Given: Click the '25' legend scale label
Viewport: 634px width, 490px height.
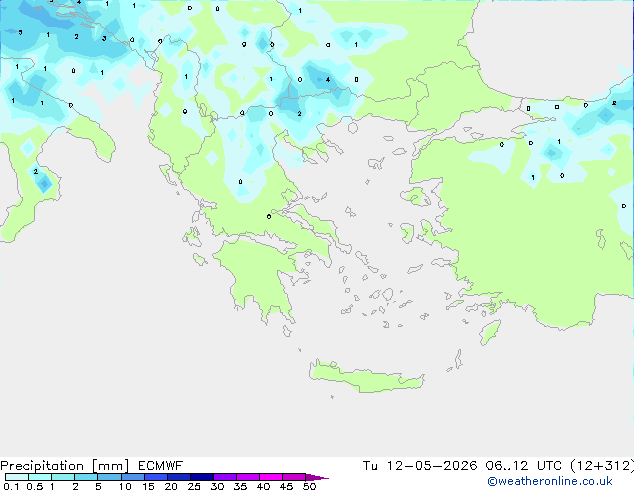Looking at the screenshot, I should pyautogui.click(x=194, y=486).
